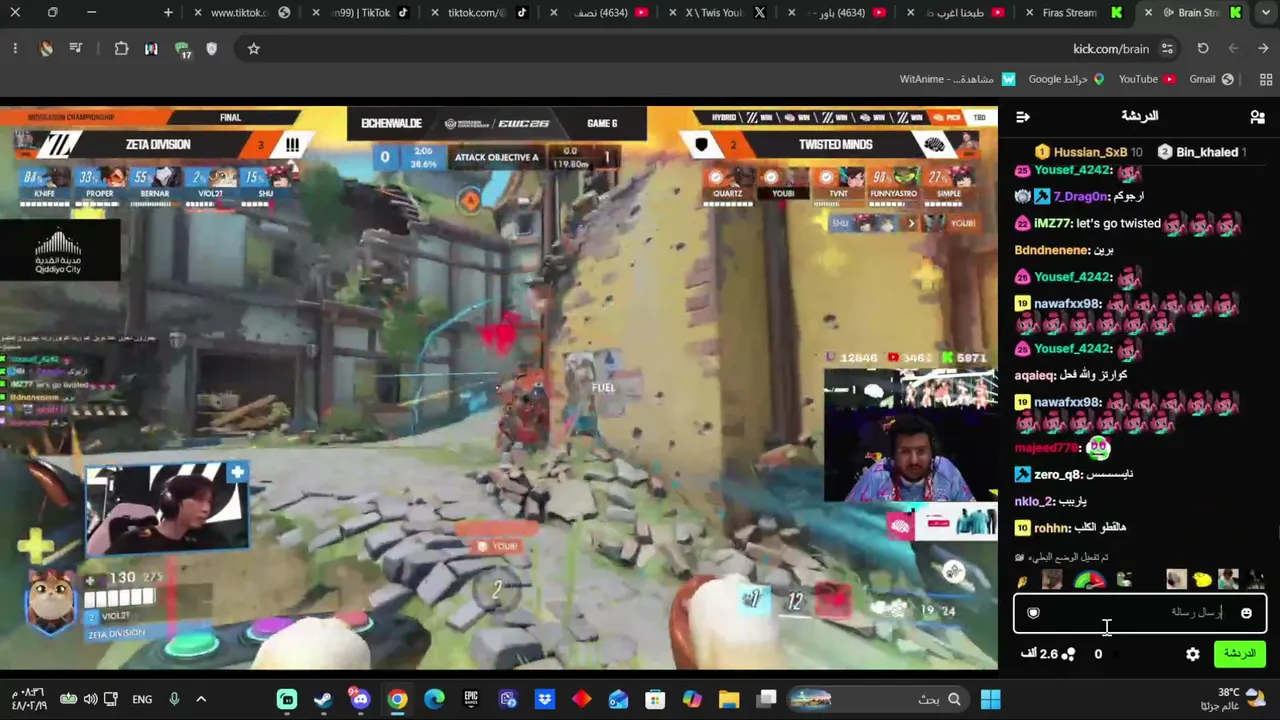This screenshot has height=720, width=1280.
Task: Open the clock and date in taskbar
Action: pyautogui.click(x=28, y=699)
